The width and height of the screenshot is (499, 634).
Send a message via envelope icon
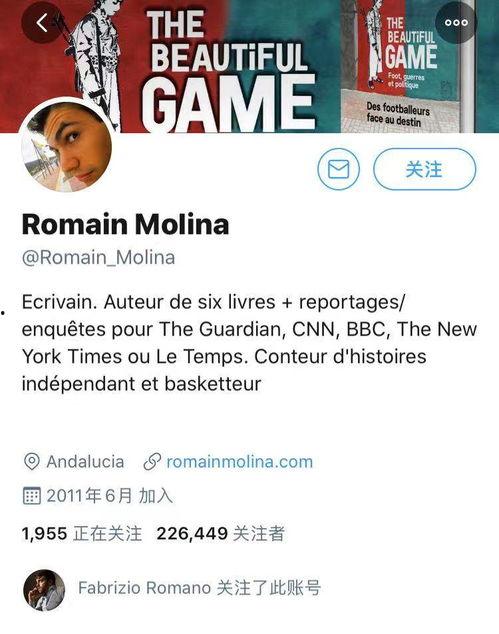(338, 169)
